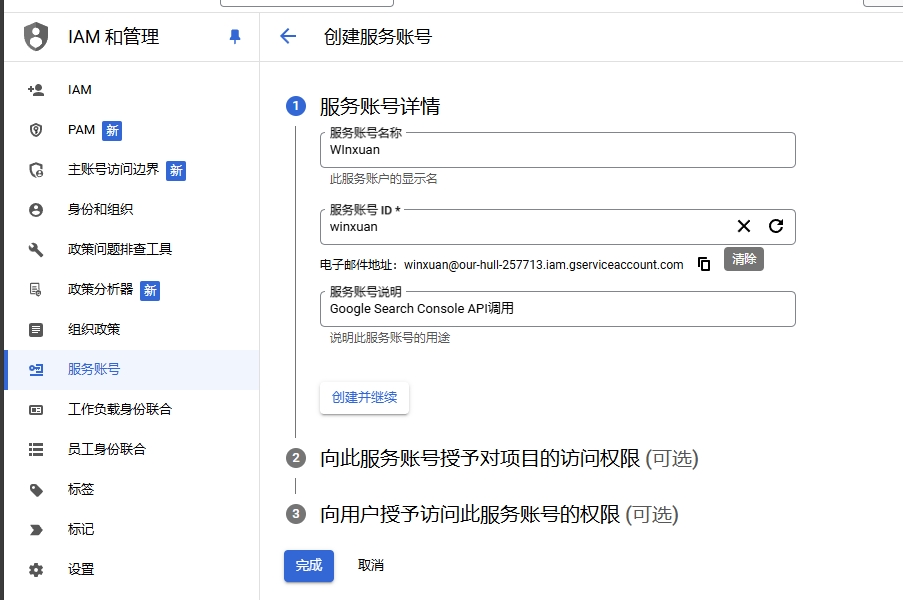Regenerate the service account ID with the refresh icon

click(776, 227)
